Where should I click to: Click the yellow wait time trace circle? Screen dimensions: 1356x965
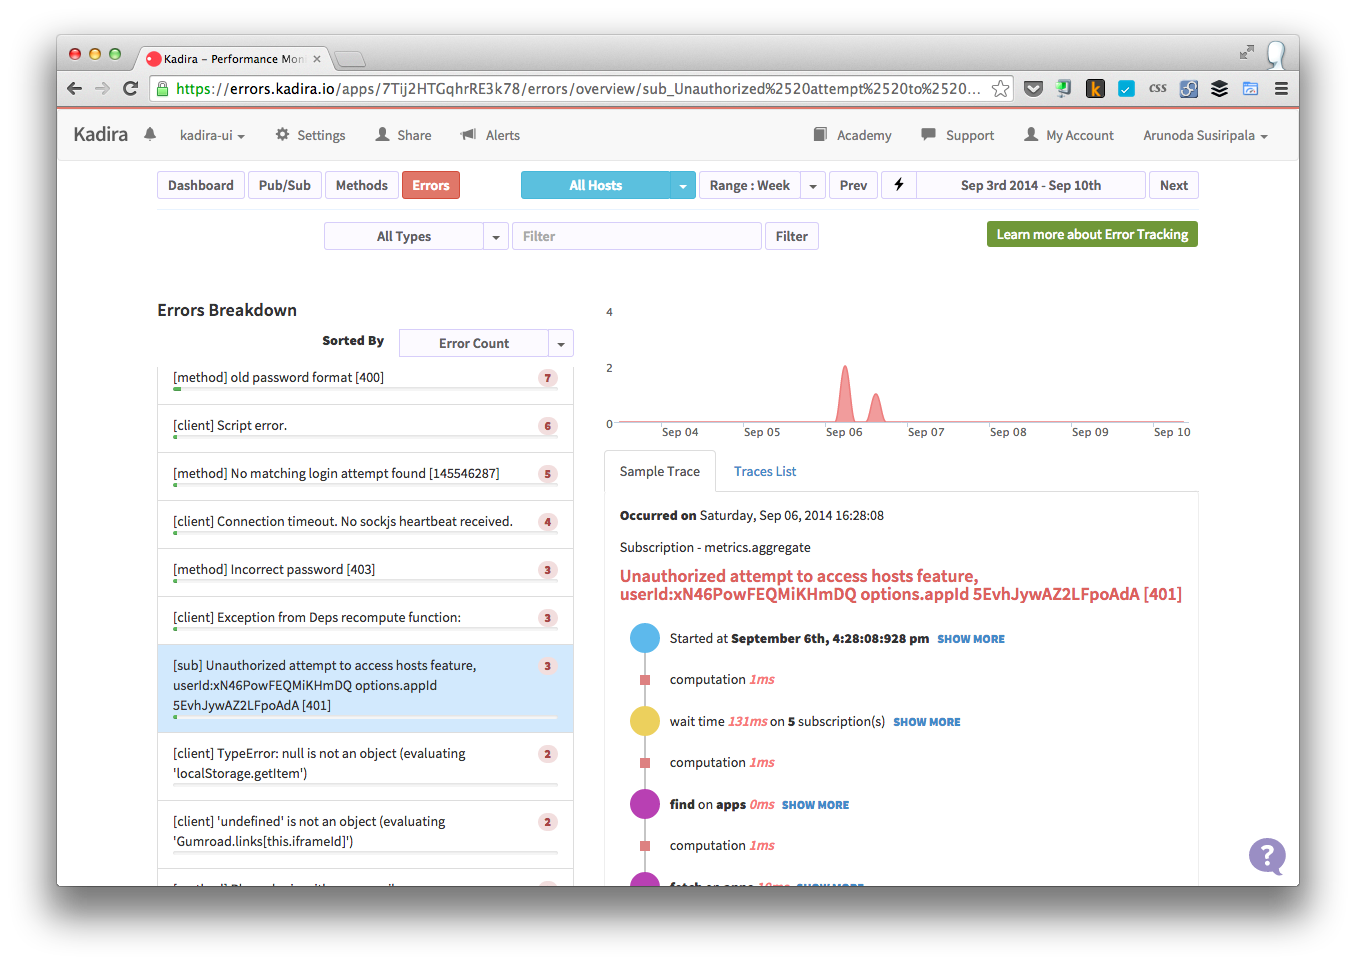(x=645, y=721)
